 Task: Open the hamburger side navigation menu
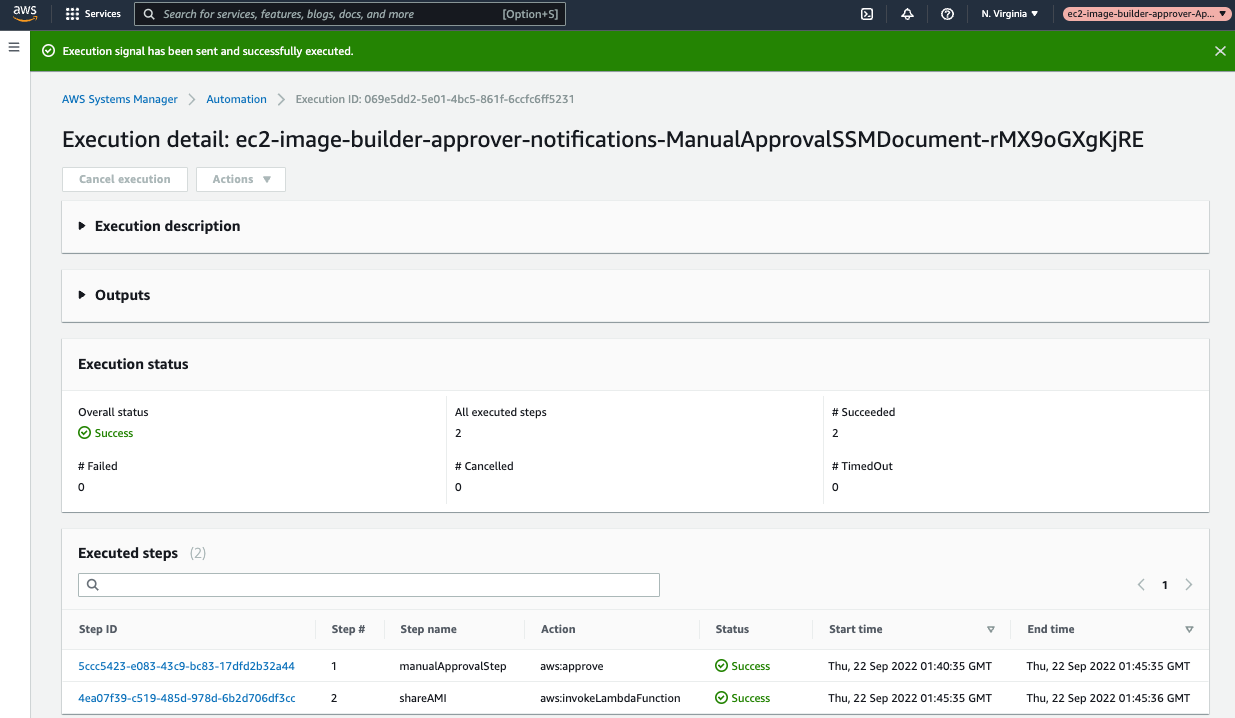pyautogui.click(x=14, y=47)
